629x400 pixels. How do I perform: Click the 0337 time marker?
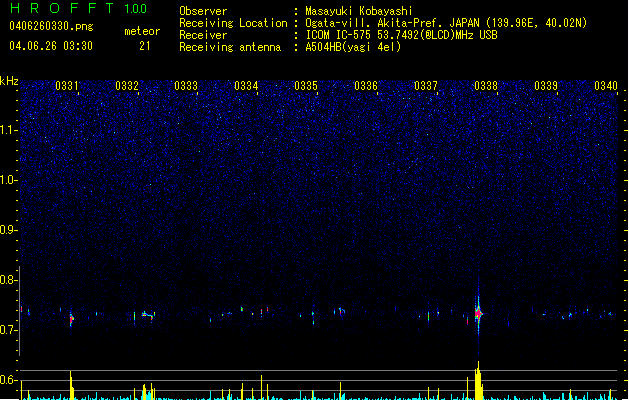tap(426, 86)
